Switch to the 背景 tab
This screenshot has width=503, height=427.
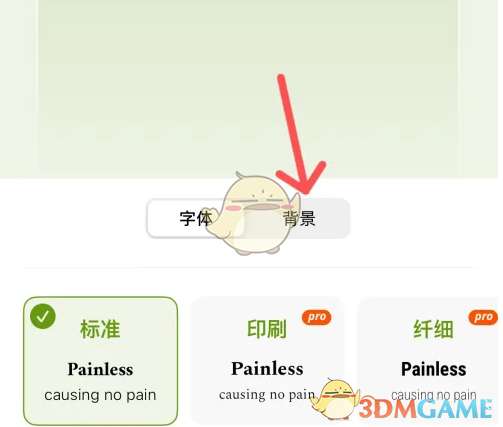click(299, 219)
